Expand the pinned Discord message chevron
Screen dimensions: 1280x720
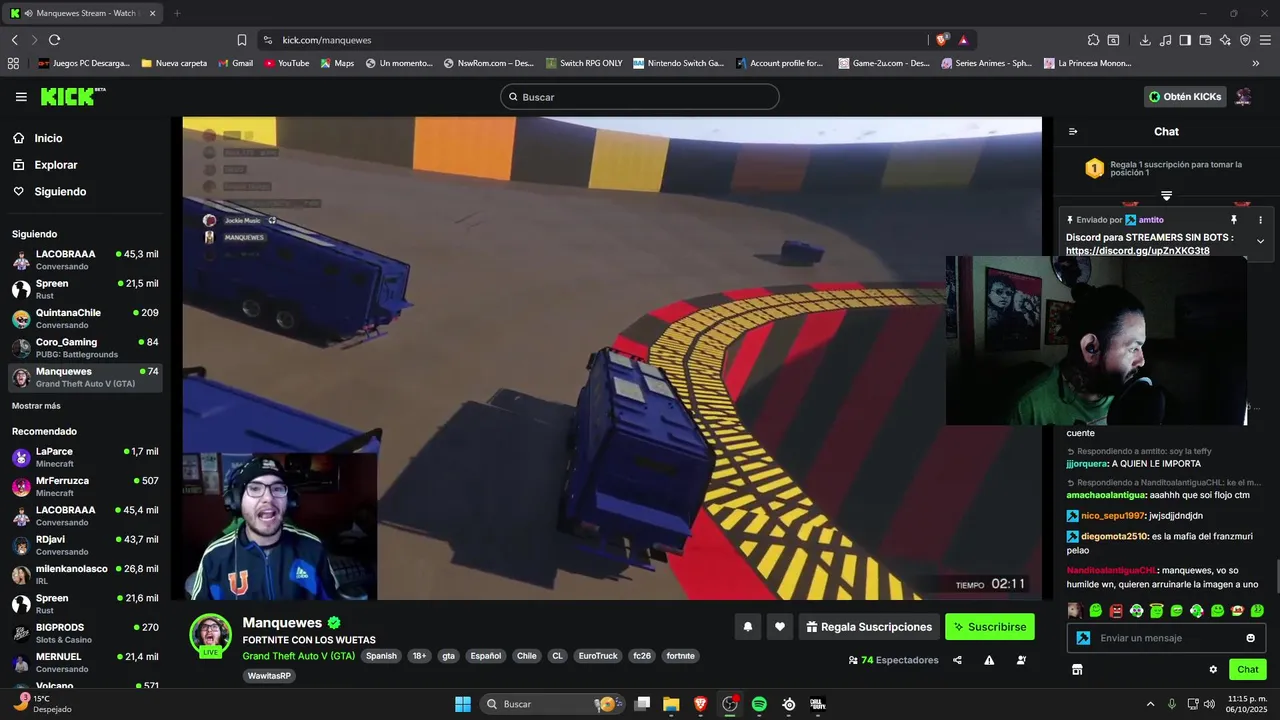pos(1260,241)
